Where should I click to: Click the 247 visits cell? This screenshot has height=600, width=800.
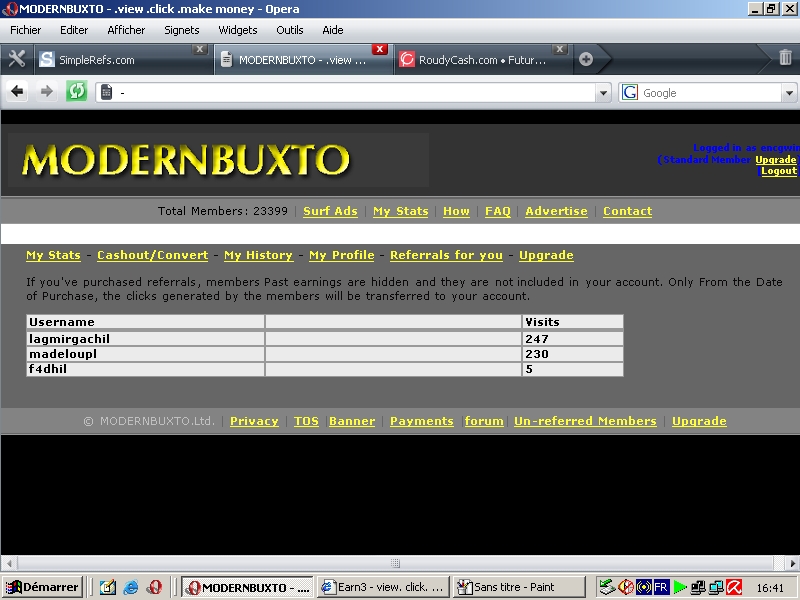(x=572, y=339)
